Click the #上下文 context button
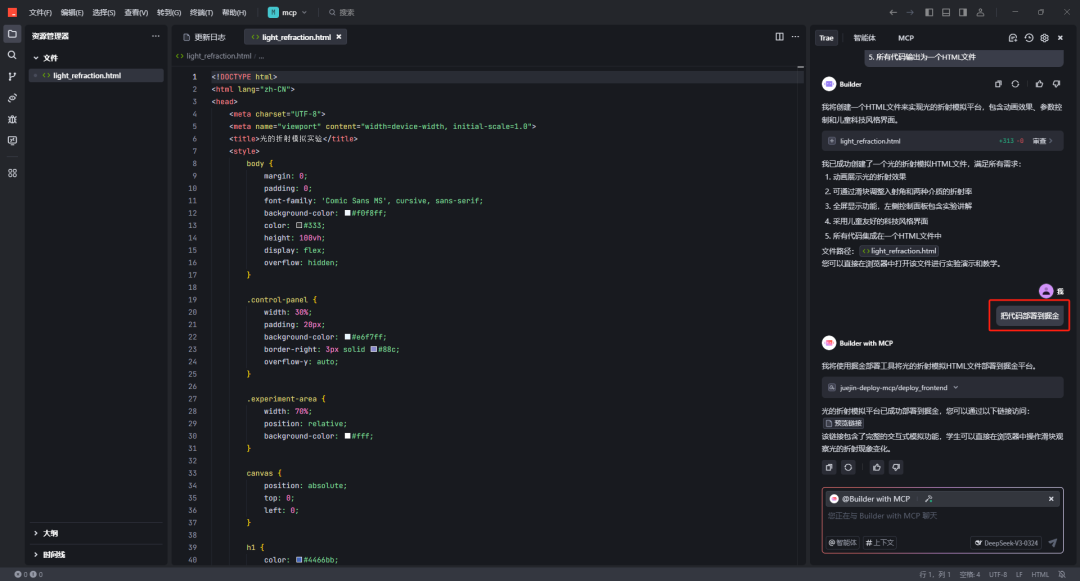 coord(881,543)
